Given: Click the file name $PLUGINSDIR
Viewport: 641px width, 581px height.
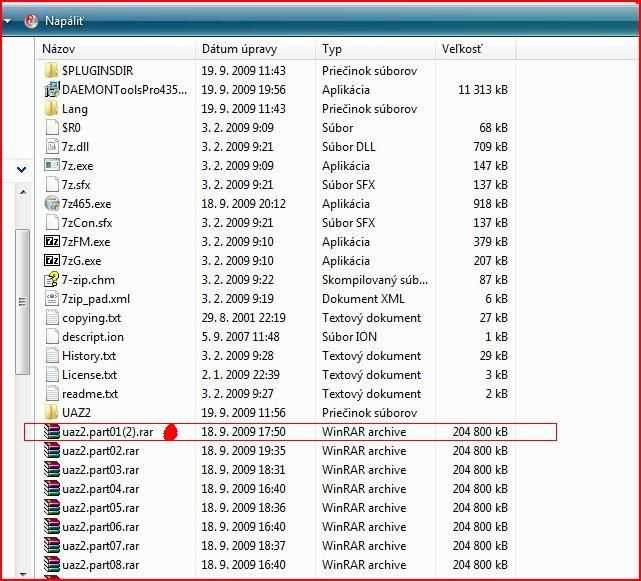Looking at the screenshot, I should (x=97, y=71).
